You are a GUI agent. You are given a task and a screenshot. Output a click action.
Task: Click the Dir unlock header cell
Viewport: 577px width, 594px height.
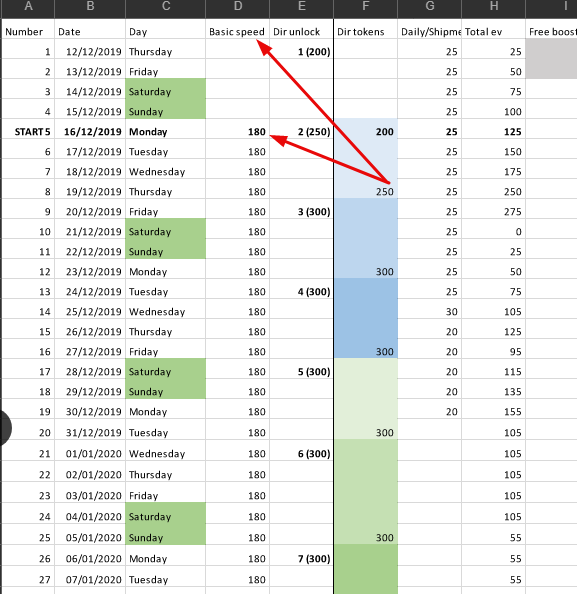click(302, 31)
